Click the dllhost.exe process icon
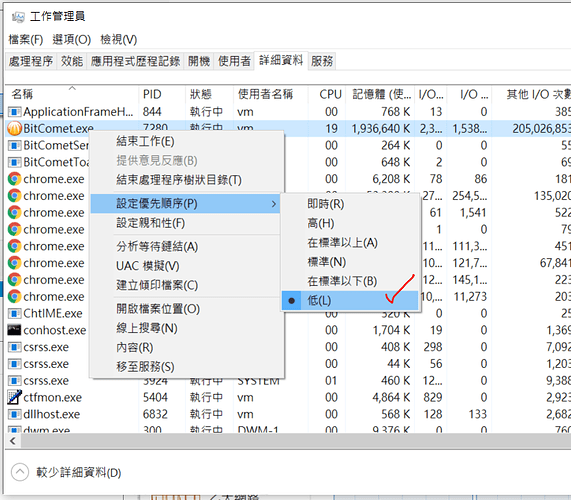The width and height of the screenshot is (571, 500). click(14, 414)
